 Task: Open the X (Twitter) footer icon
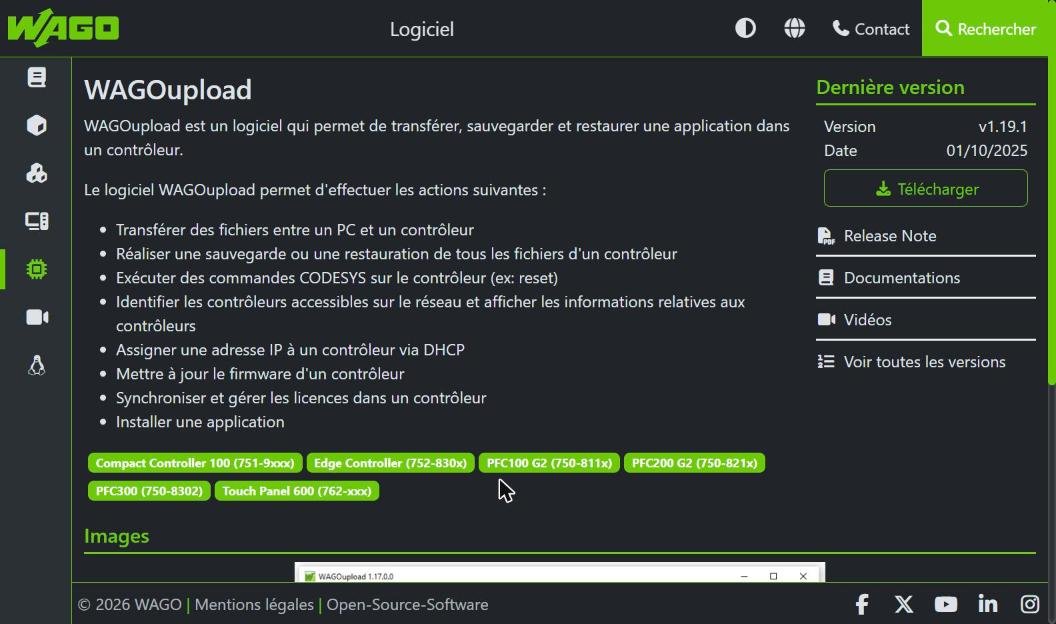tap(904, 604)
